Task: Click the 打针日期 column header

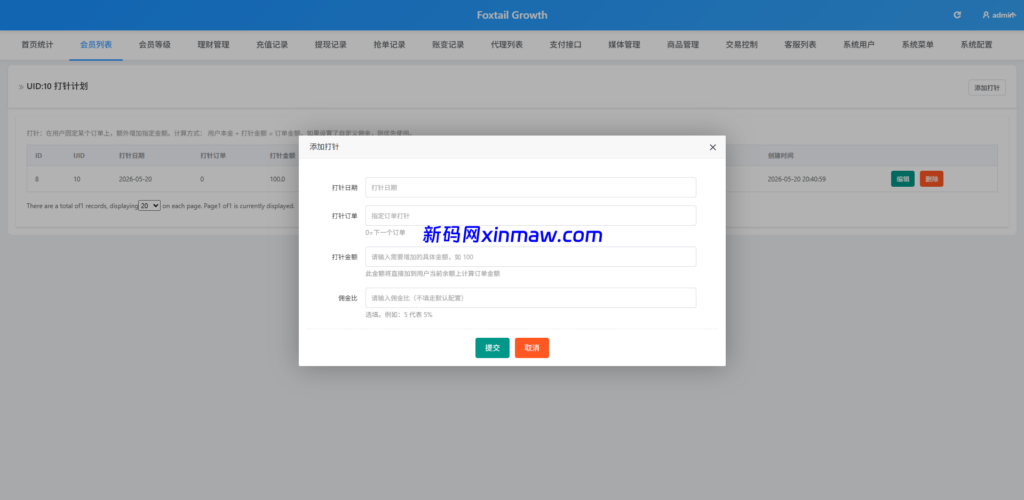Action: [132, 156]
